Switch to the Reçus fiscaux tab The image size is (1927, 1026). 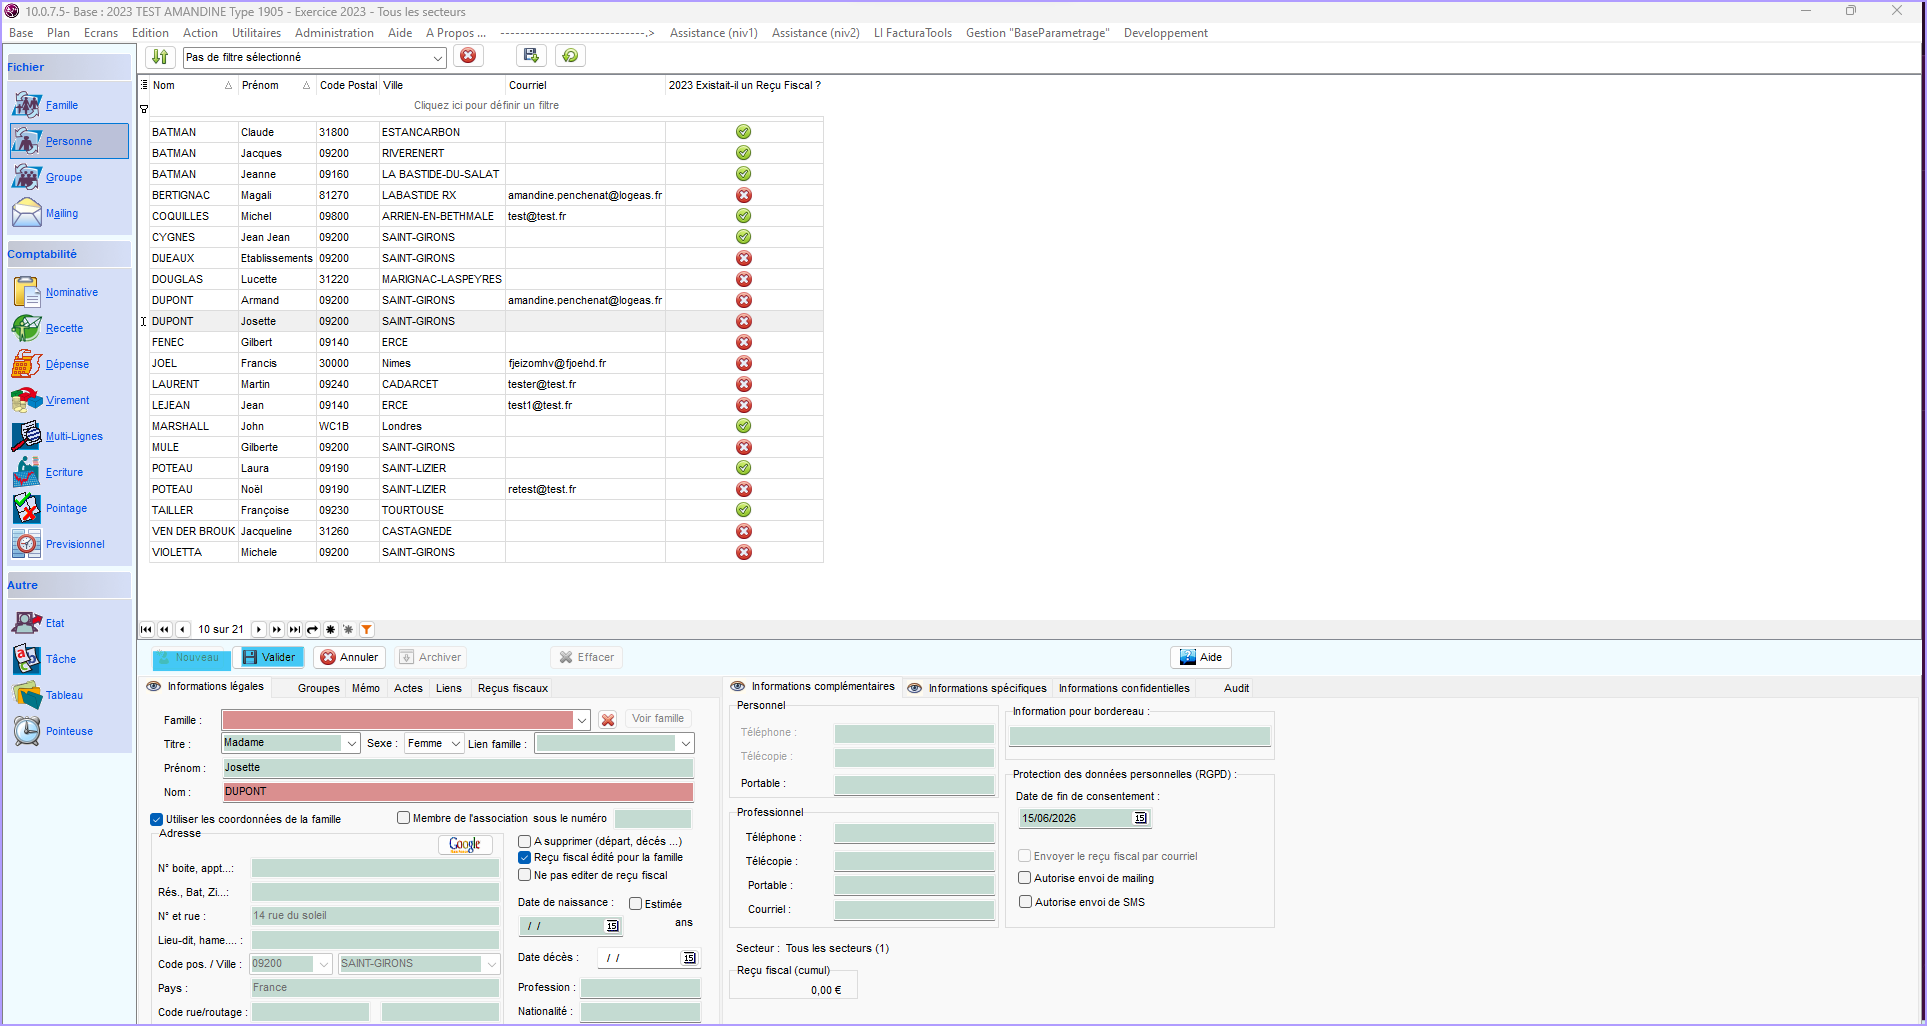(x=512, y=688)
